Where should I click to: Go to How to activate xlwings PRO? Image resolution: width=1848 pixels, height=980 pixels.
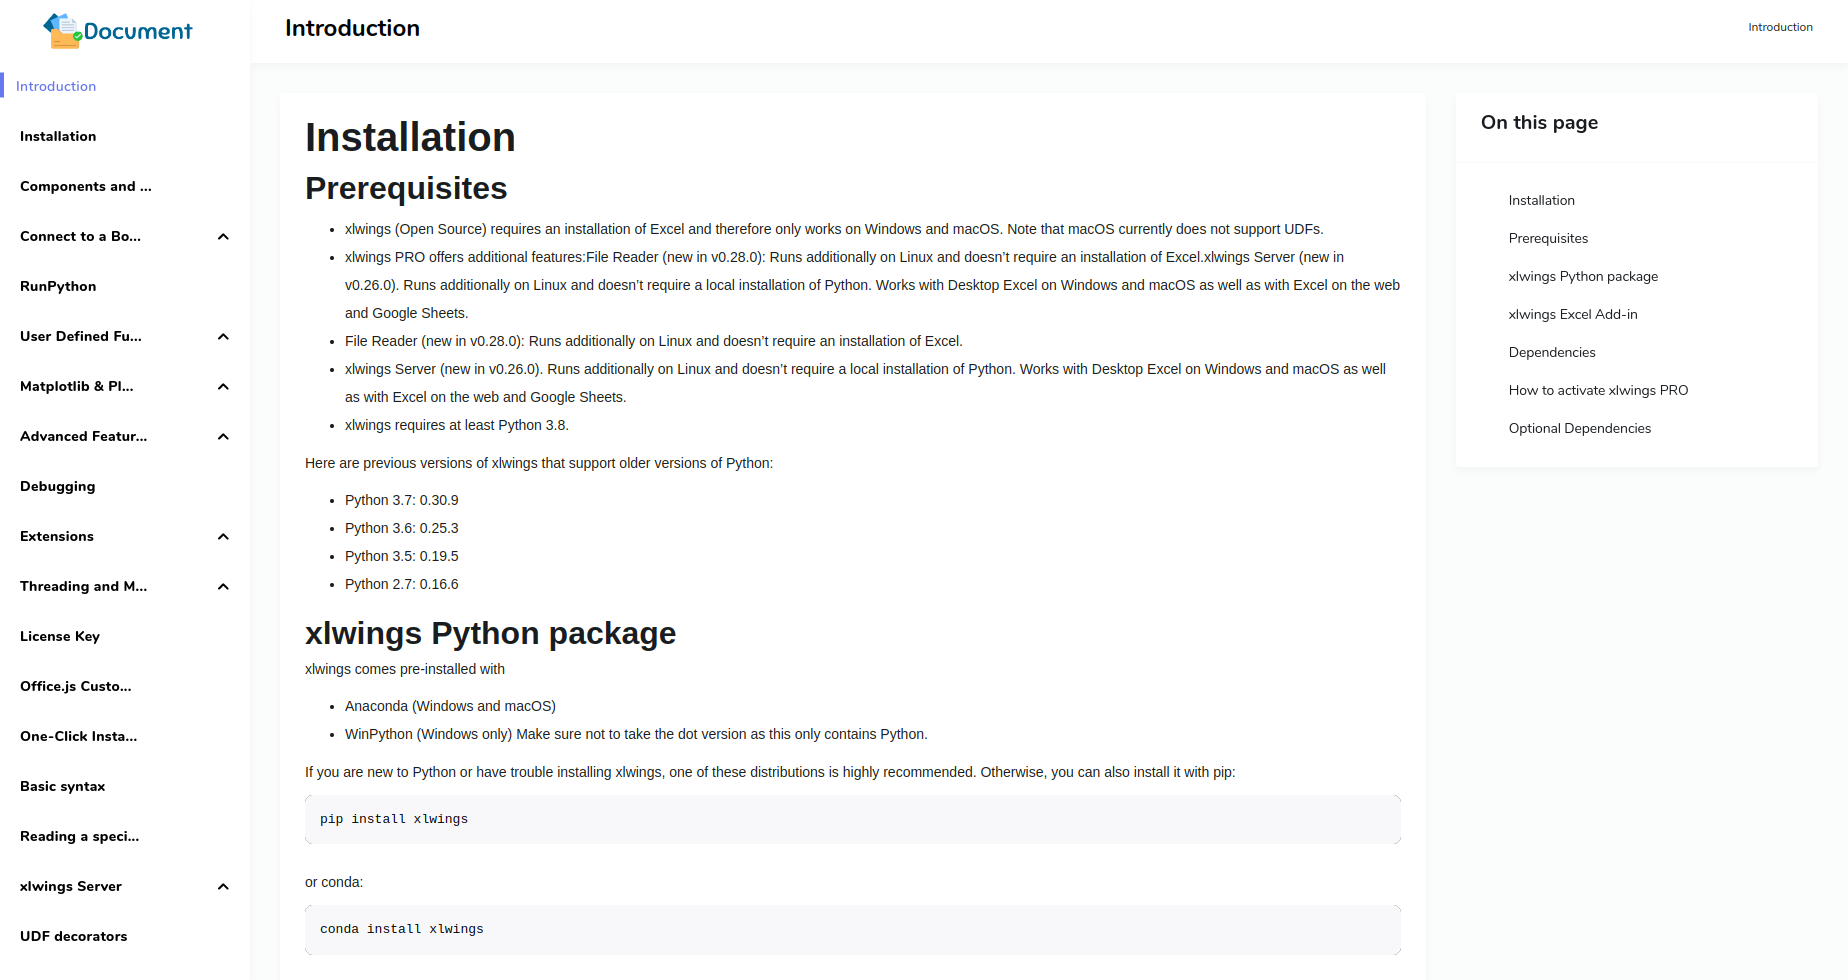point(1598,390)
